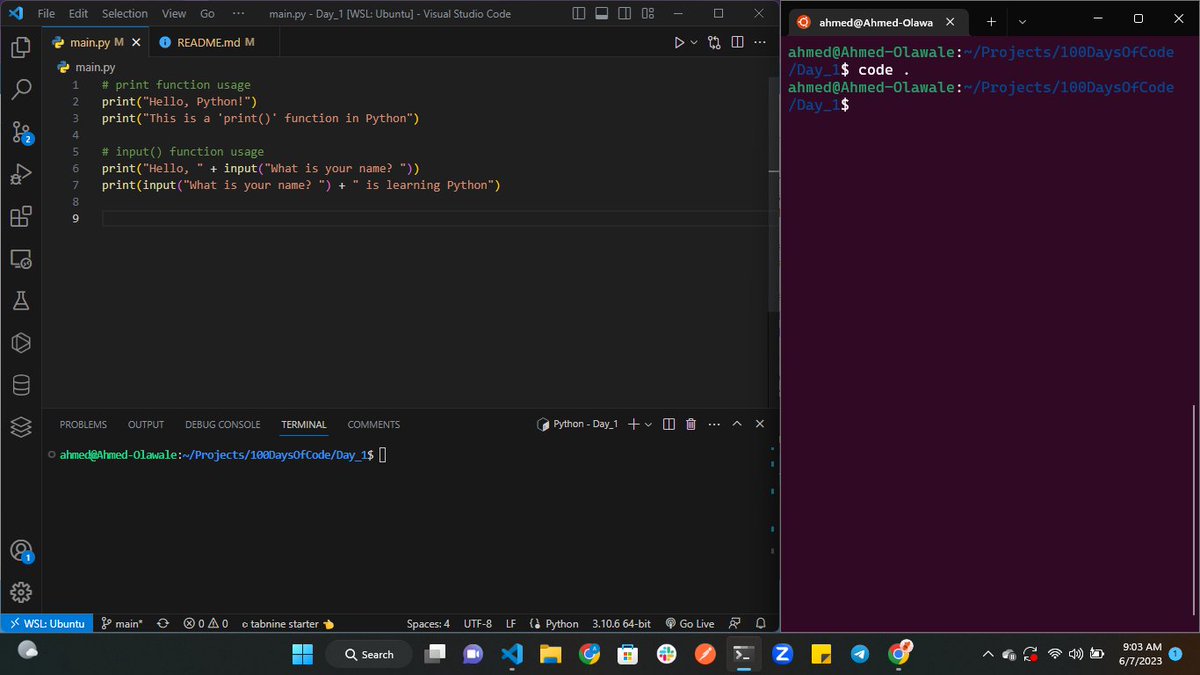Image resolution: width=1200 pixels, height=675 pixels.
Task: Toggle the bottom panel visibility in title bar
Action: (602, 14)
